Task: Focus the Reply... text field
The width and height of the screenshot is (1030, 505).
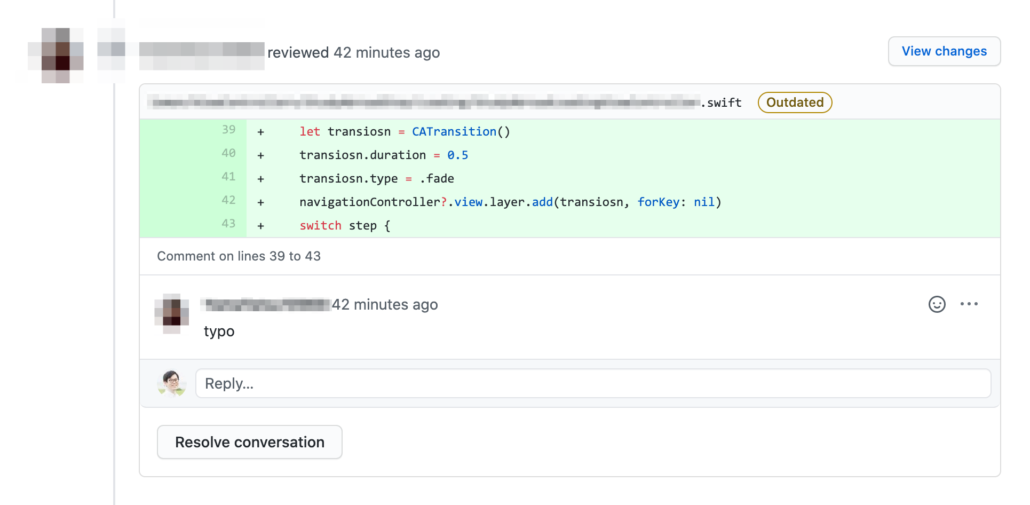Action: click(592, 383)
